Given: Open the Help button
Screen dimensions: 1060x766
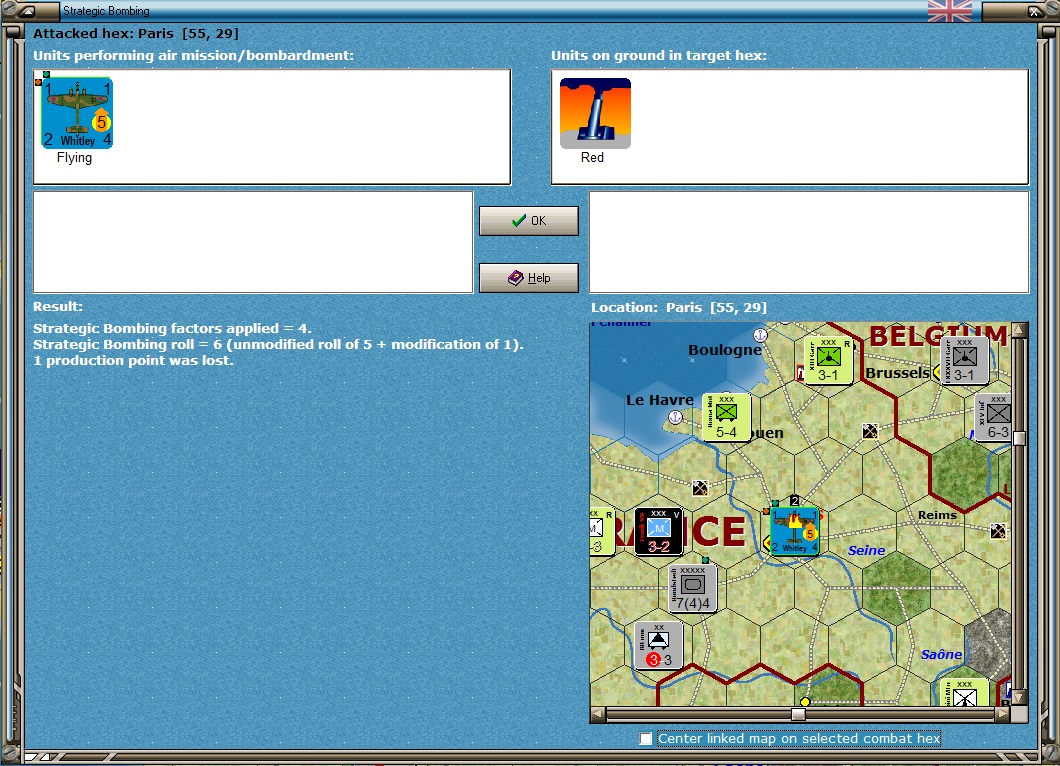Looking at the screenshot, I should tap(529, 278).
